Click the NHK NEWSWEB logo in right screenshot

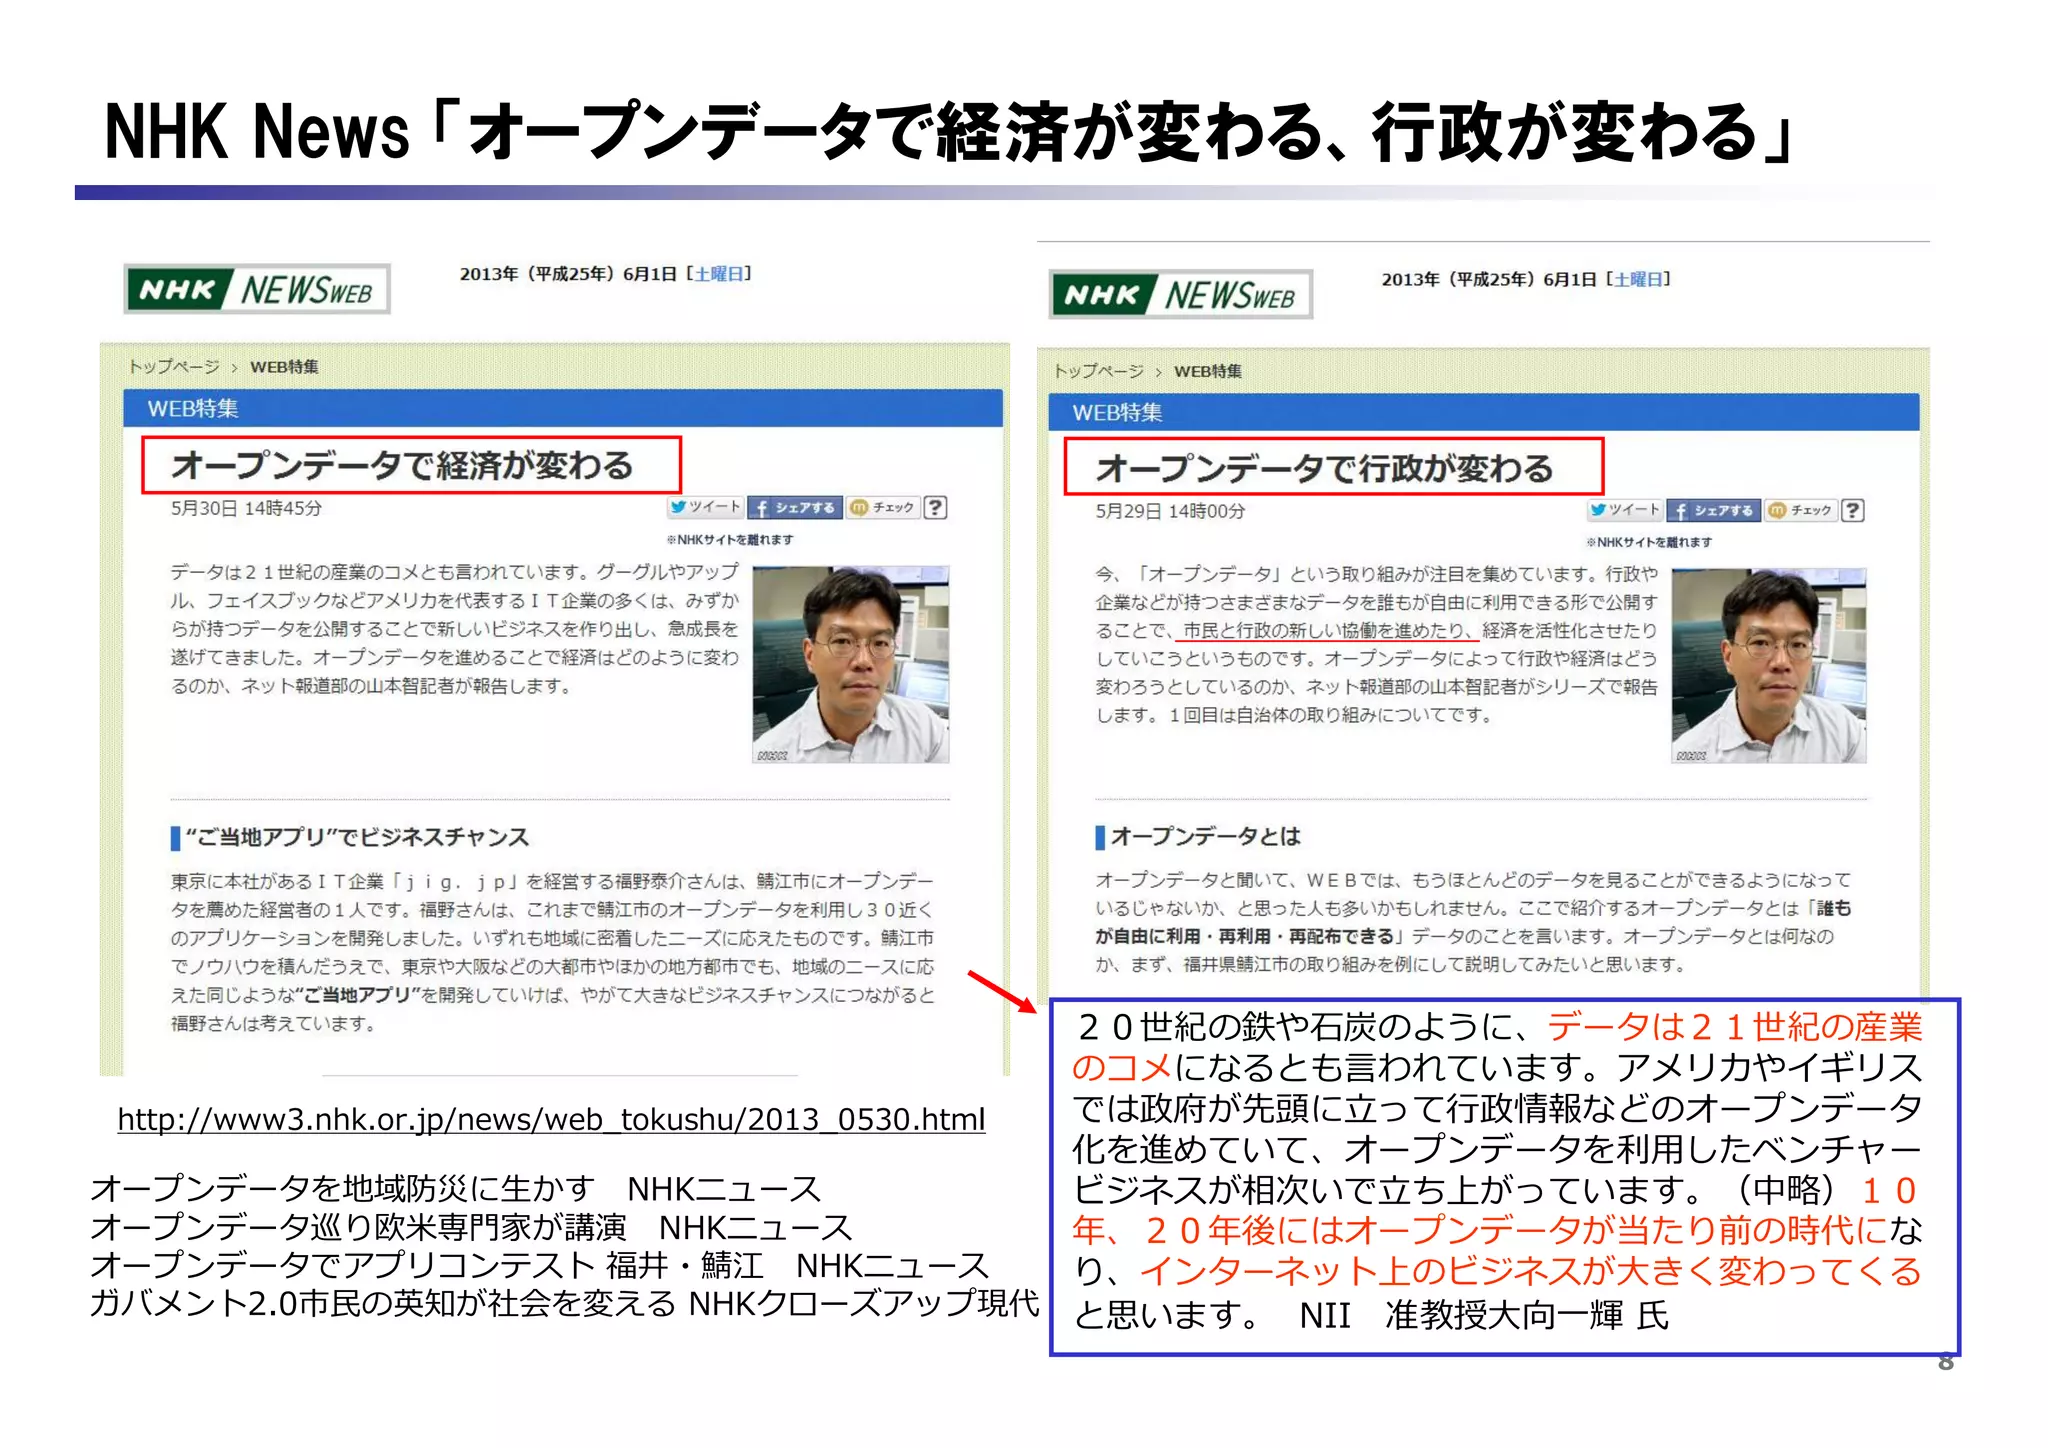1180,295
